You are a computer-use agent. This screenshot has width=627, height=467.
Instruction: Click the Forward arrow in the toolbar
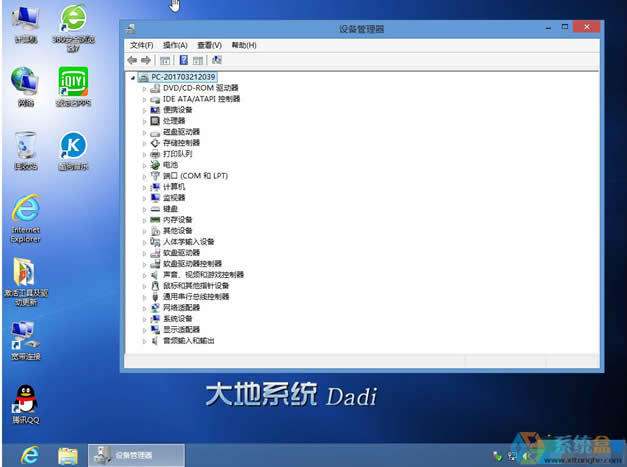[x=145, y=60]
